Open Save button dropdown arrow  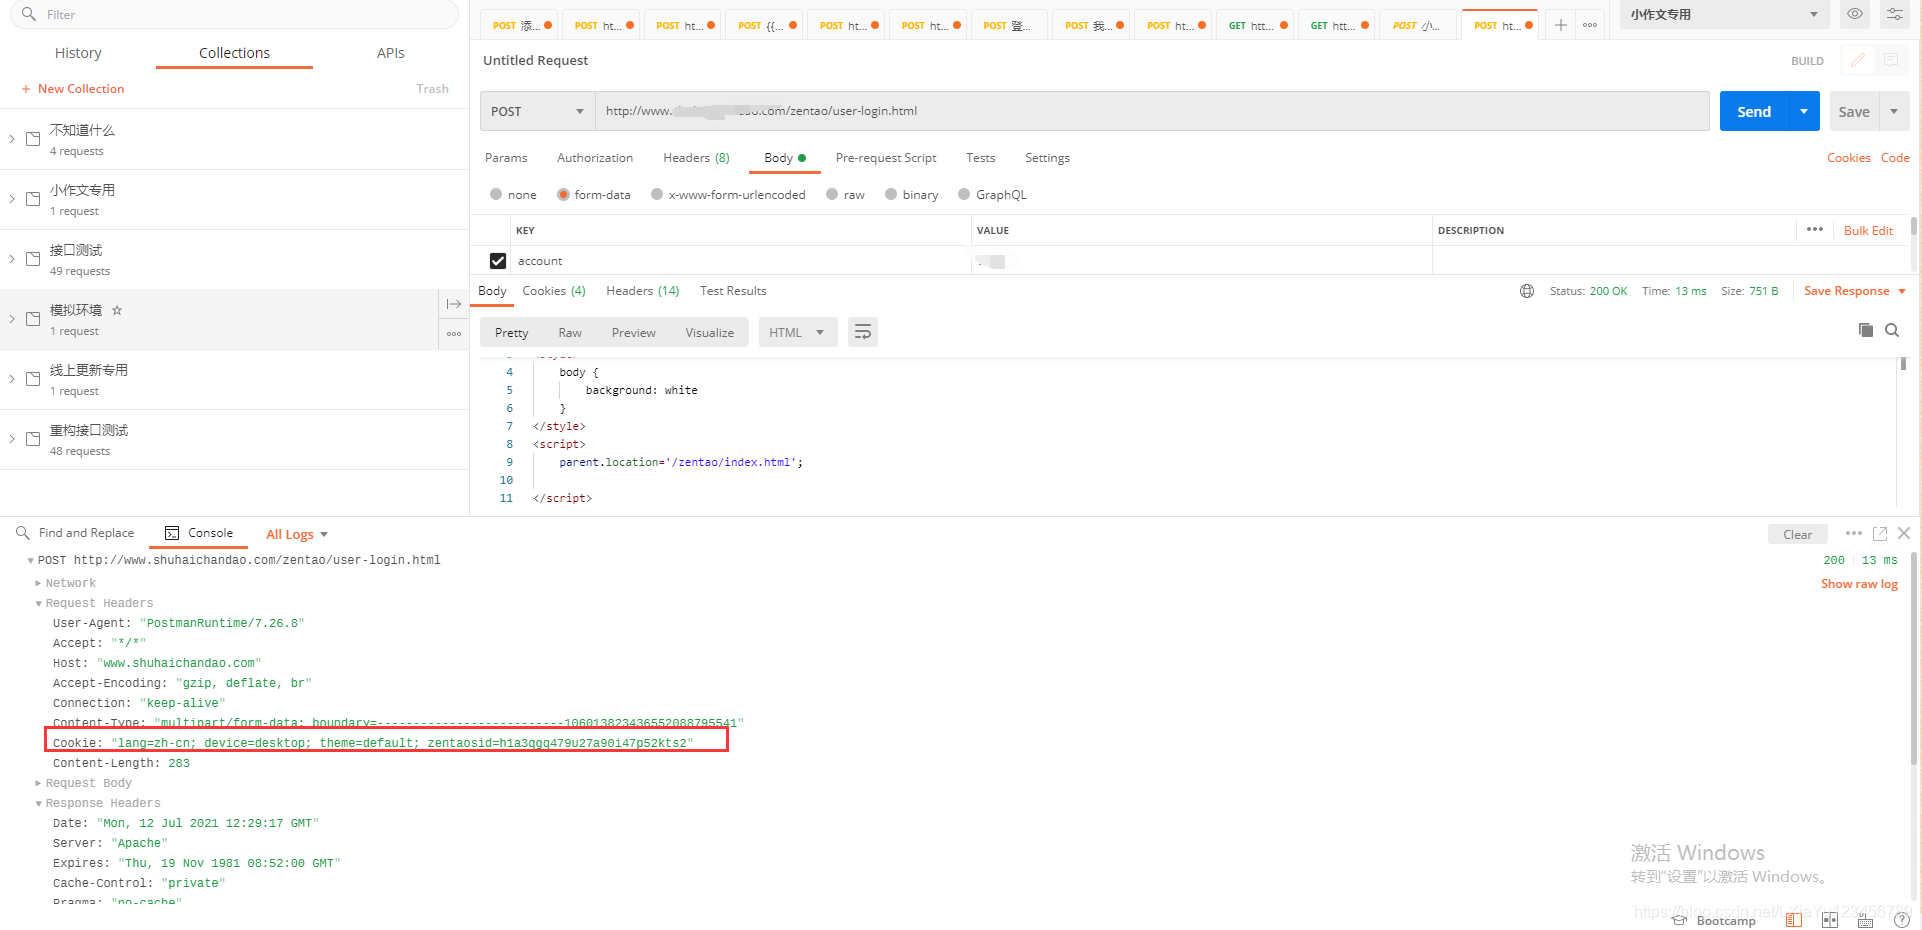1894,111
